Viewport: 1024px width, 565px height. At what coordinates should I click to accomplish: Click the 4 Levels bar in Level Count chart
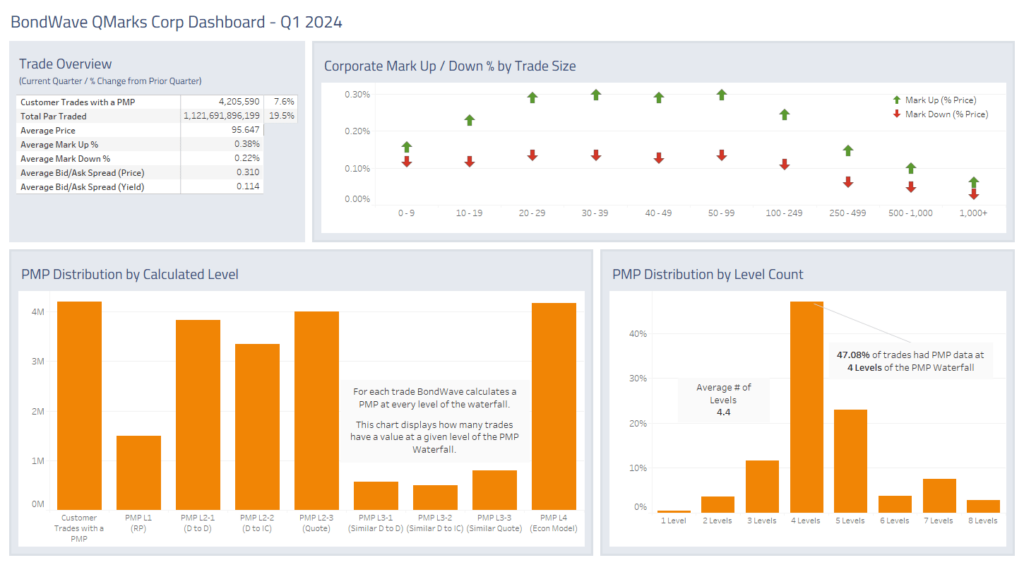click(x=806, y=407)
